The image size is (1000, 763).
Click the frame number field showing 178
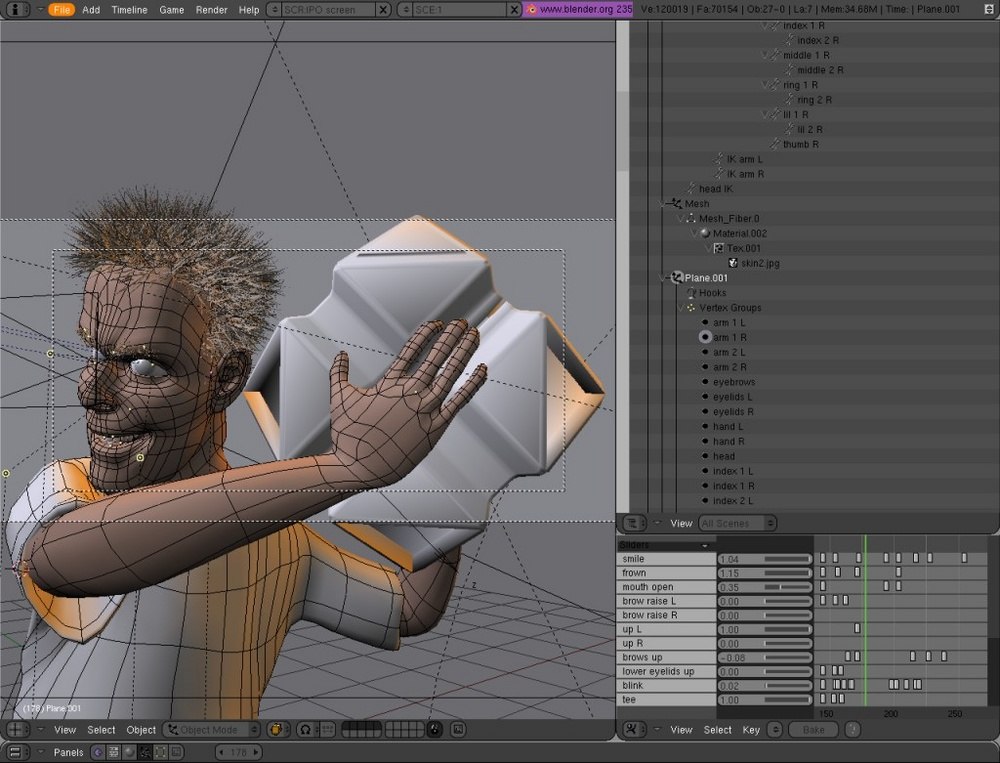tap(237, 752)
